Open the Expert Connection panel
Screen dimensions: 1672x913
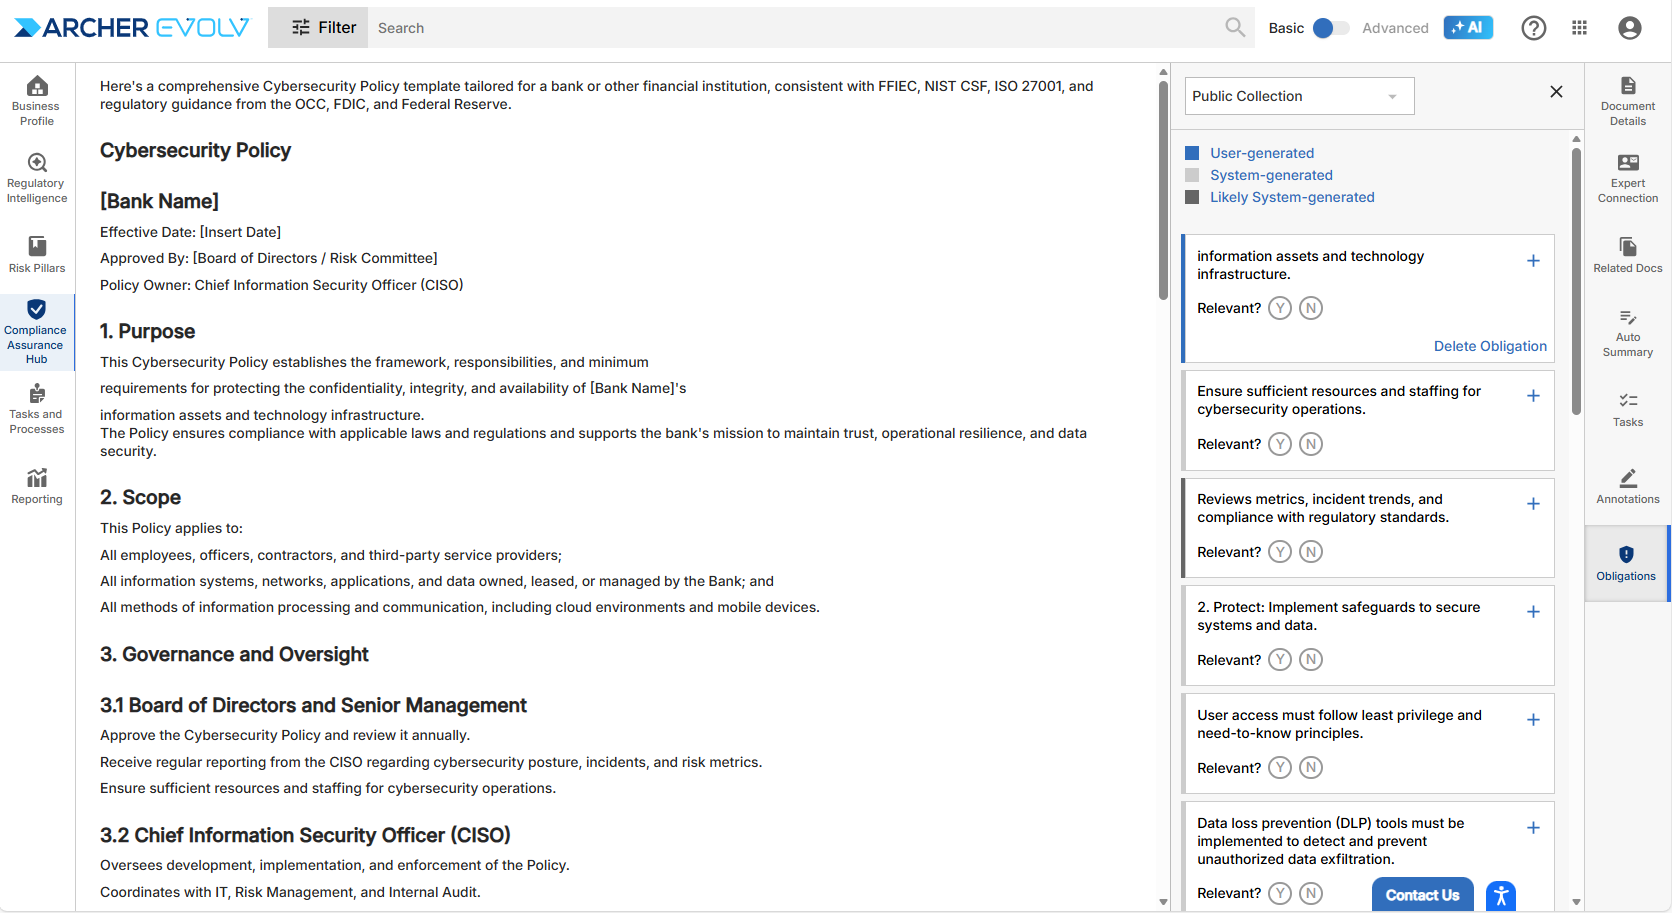pyautogui.click(x=1627, y=178)
